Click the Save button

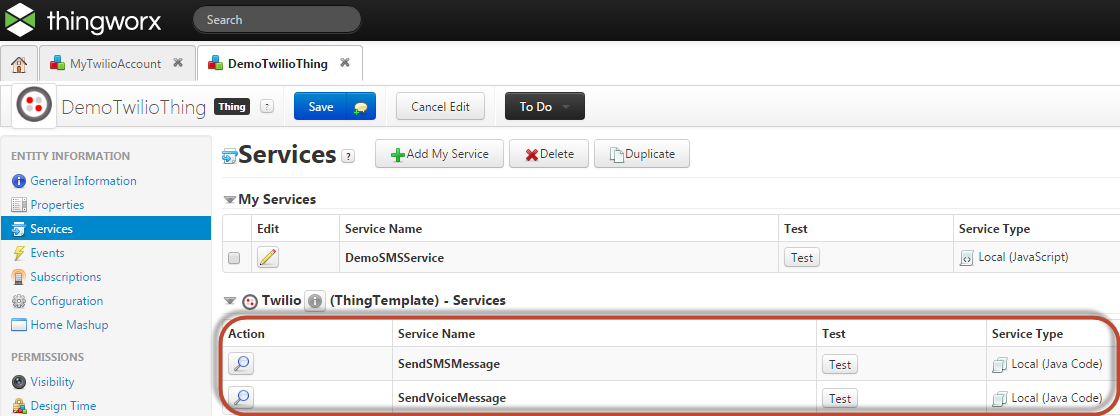(321, 107)
